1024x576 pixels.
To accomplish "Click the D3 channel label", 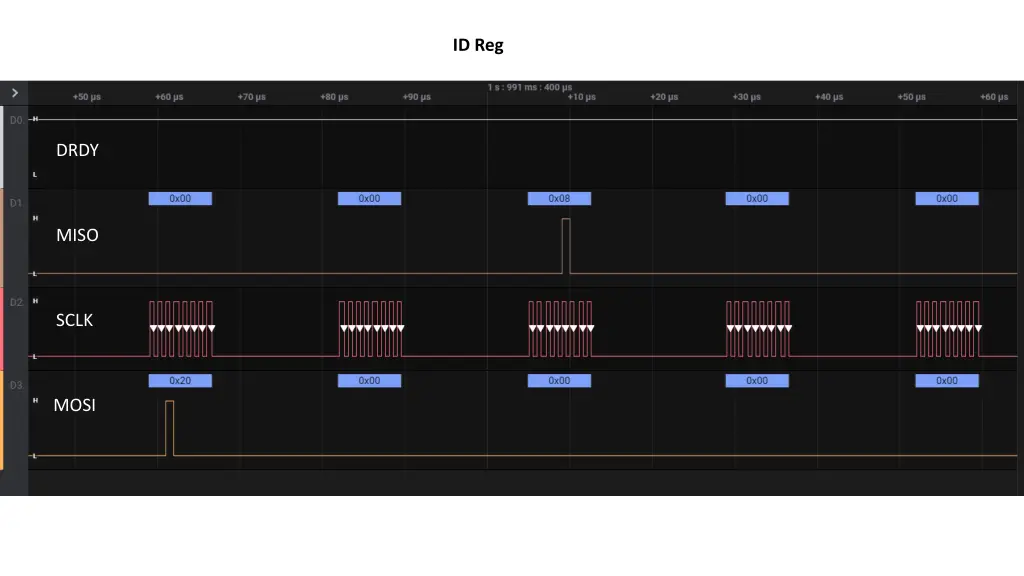I will coord(15,385).
